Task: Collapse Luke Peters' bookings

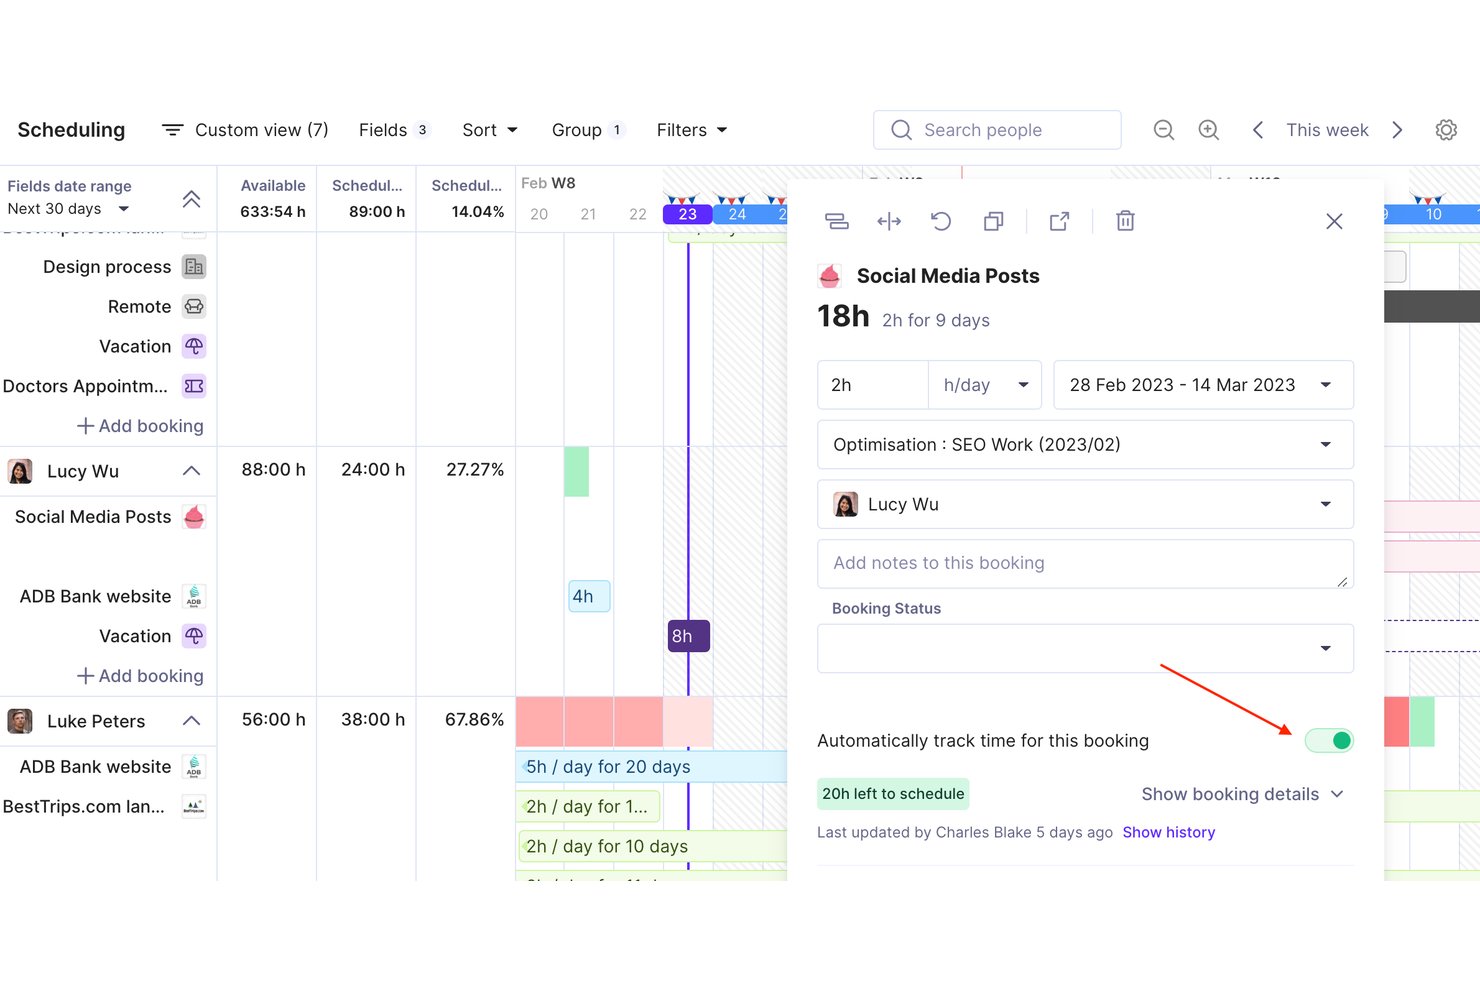Action: pos(192,721)
